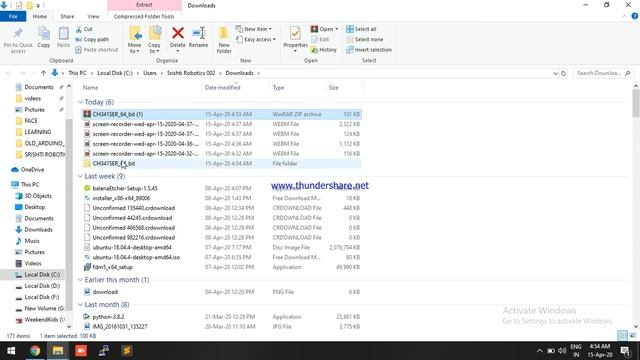Open the Easy access dropdown
The height and width of the screenshot is (360, 640).
[256, 40]
